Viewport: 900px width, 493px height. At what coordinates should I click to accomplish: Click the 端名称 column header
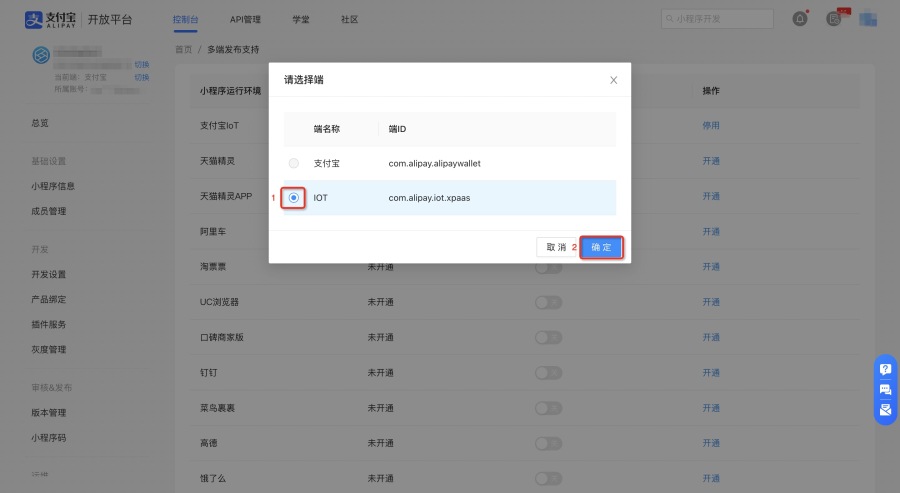327,129
